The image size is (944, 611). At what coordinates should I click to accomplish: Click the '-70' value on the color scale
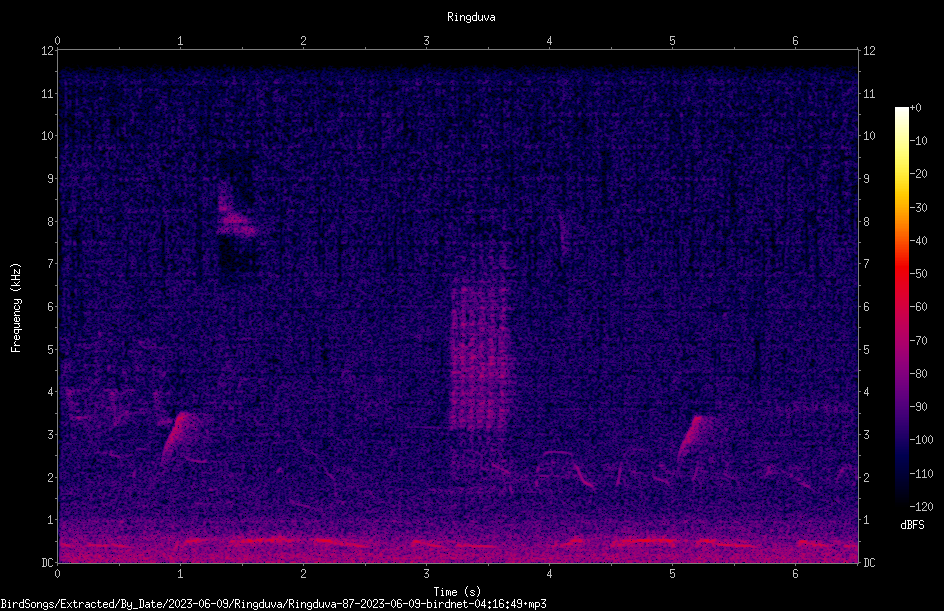point(919,341)
